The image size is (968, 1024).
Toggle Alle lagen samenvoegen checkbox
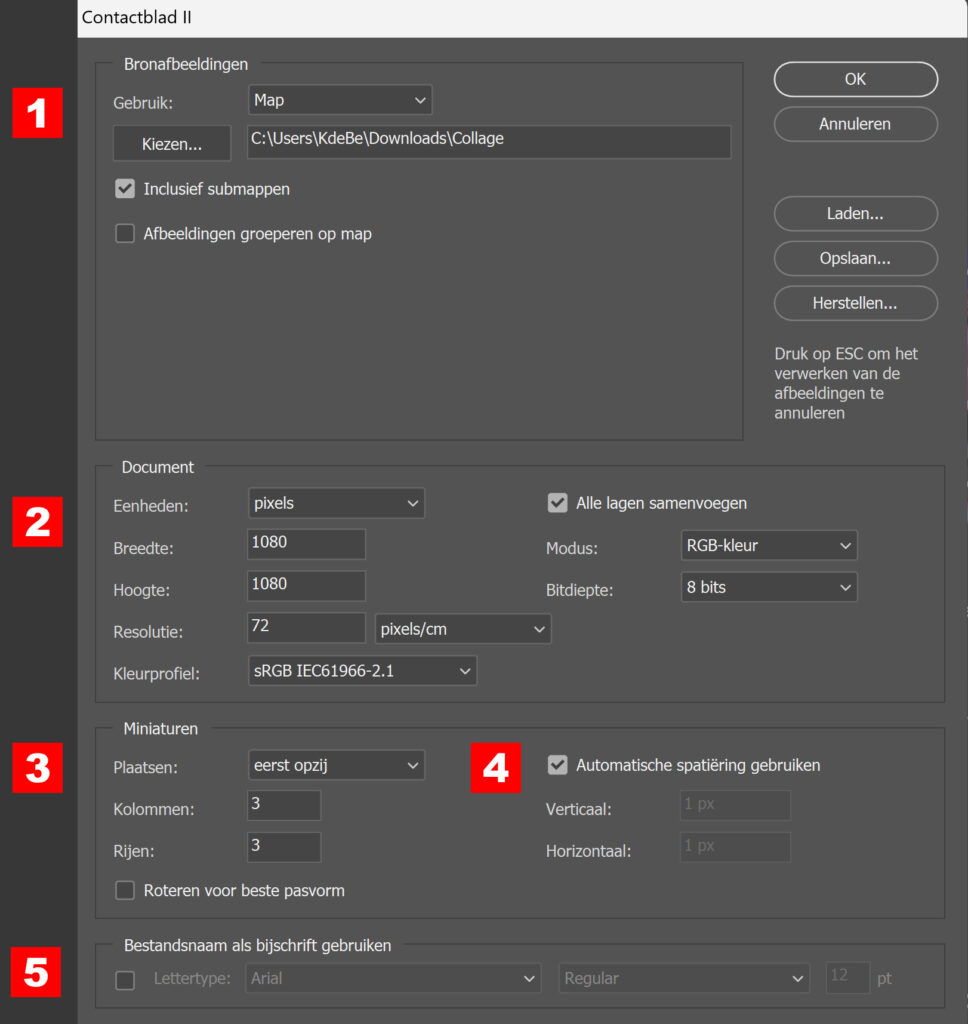[558, 503]
